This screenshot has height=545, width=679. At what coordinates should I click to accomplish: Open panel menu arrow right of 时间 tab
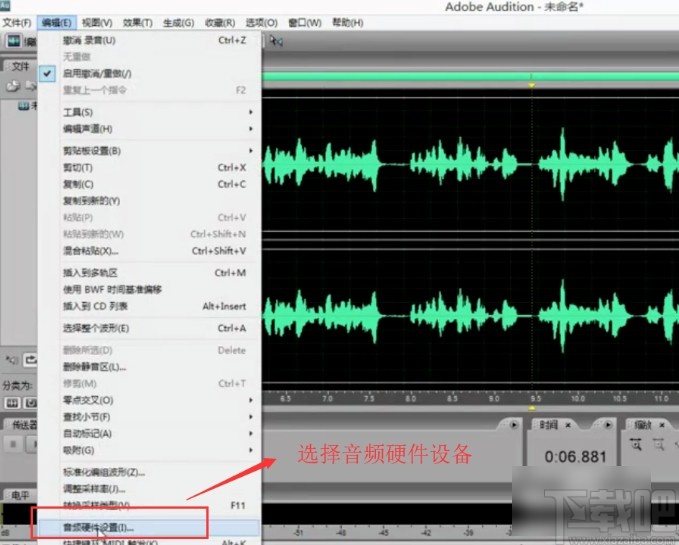608,425
